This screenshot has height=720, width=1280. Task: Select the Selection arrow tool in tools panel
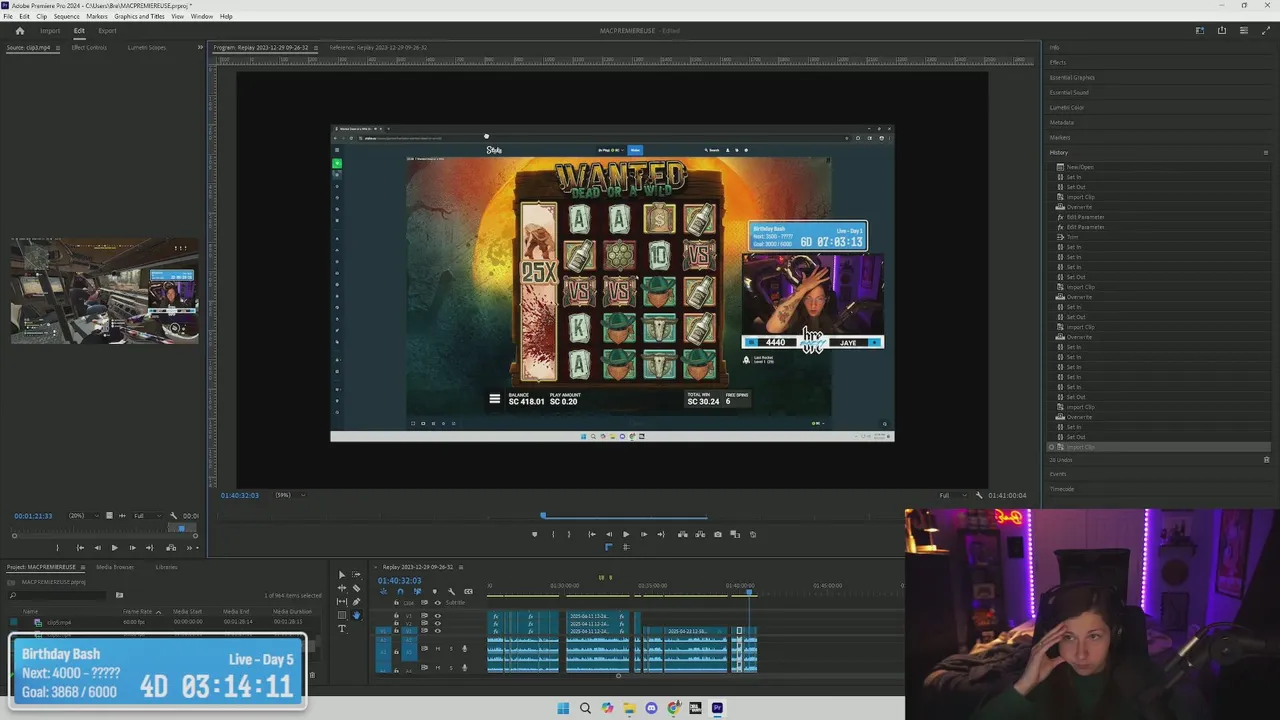pos(342,575)
